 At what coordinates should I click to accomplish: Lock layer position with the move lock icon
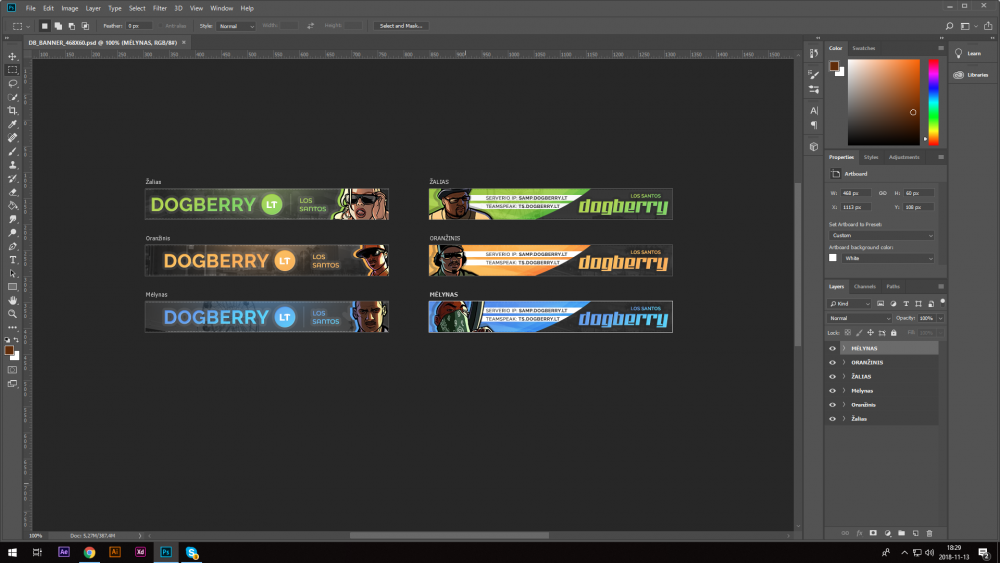(x=870, y=333)
